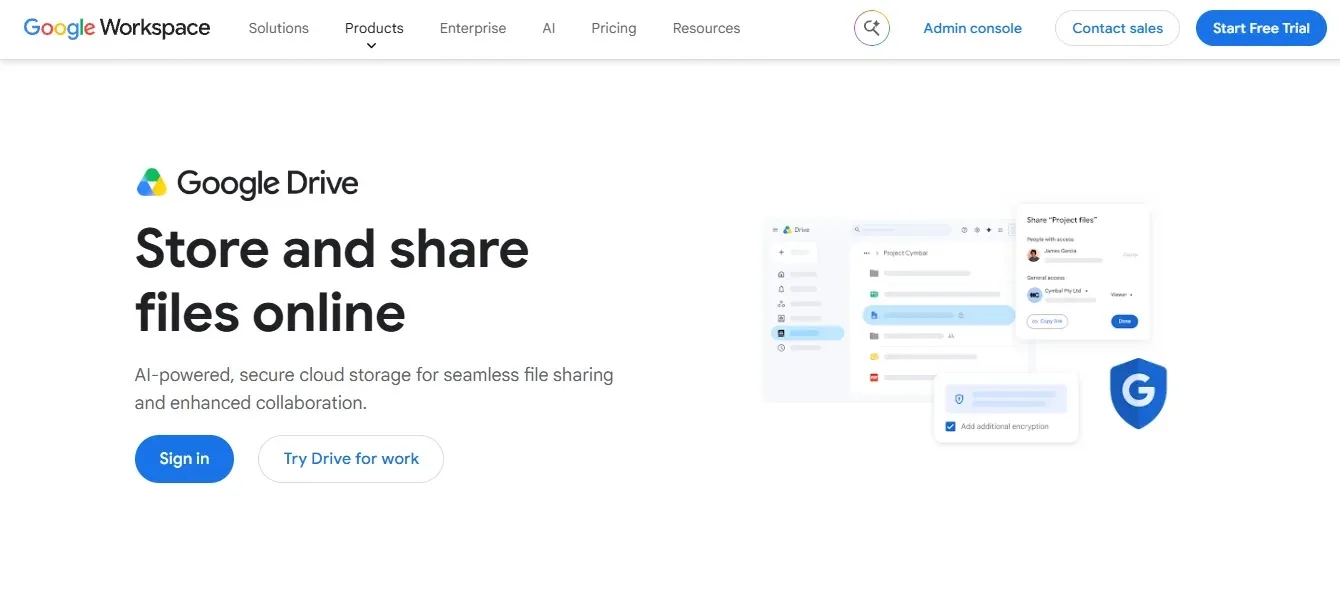Click the blue Sign in button

point(184,459)
